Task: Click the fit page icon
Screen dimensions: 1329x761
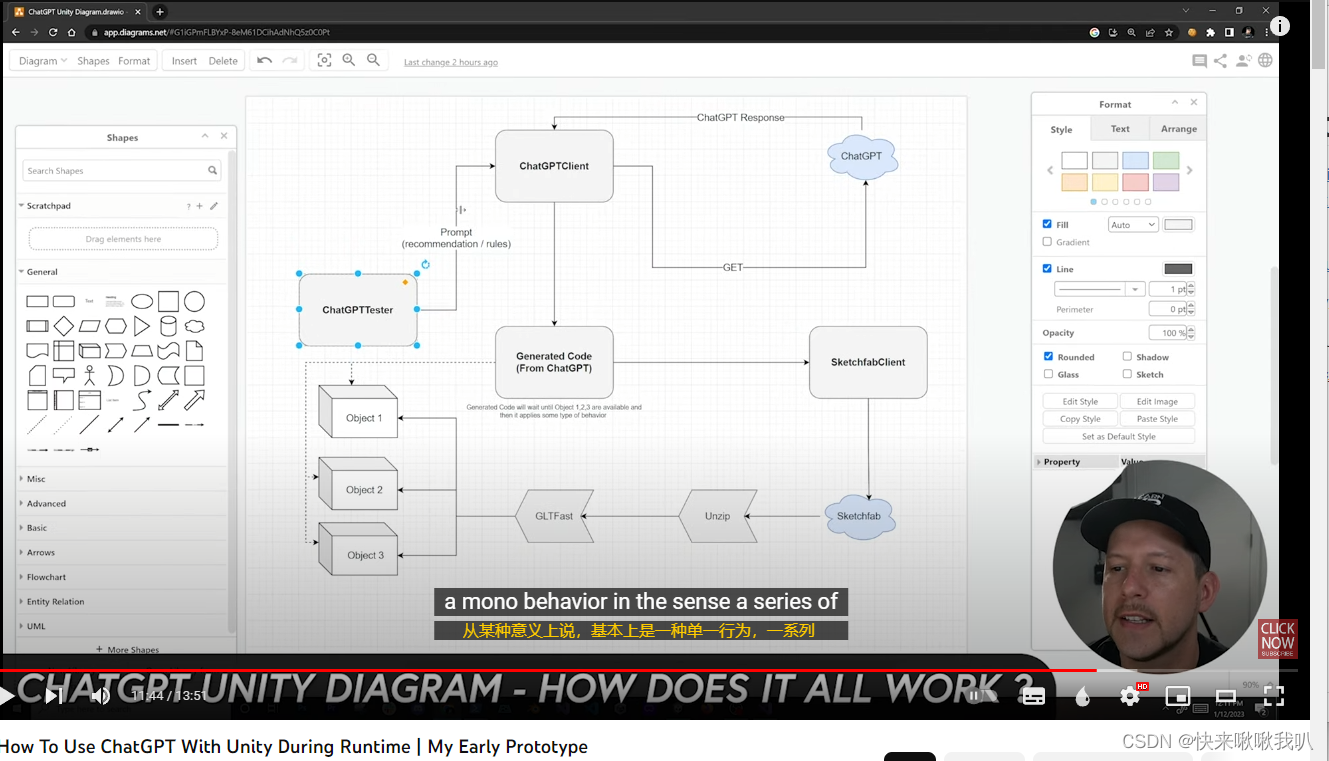Action: pos(324,60)
